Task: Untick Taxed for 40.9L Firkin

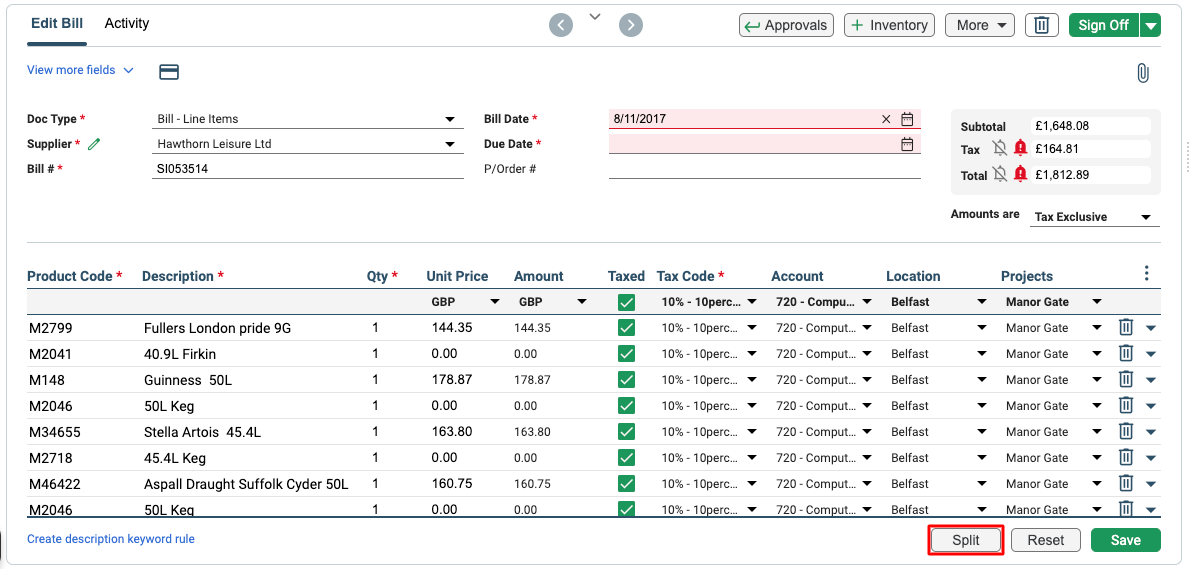Action: tap(626, 354)
